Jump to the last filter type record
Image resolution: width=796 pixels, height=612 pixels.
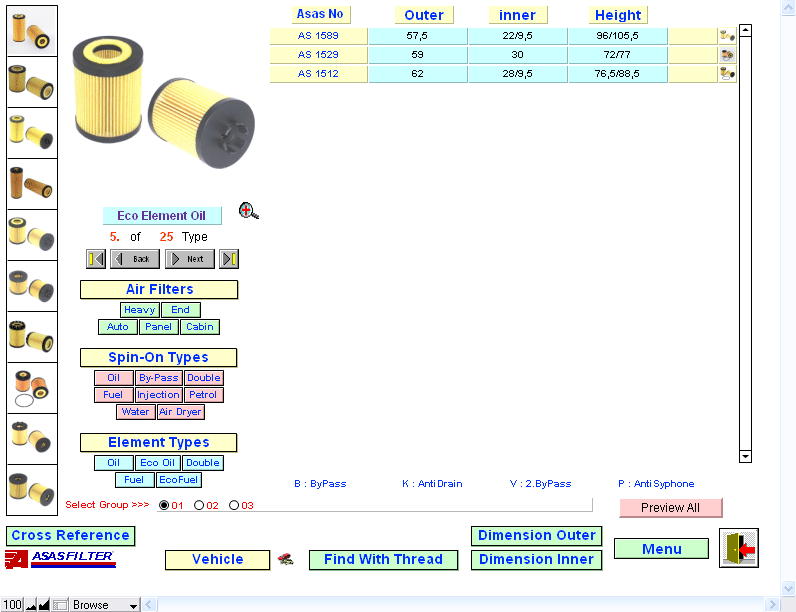[x=229, y=259]
